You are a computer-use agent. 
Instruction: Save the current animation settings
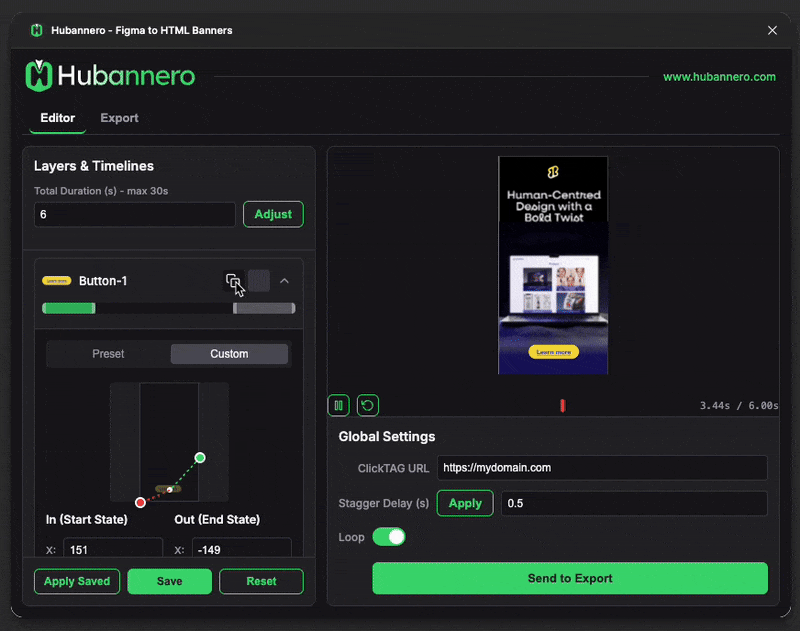click(169, 582)
